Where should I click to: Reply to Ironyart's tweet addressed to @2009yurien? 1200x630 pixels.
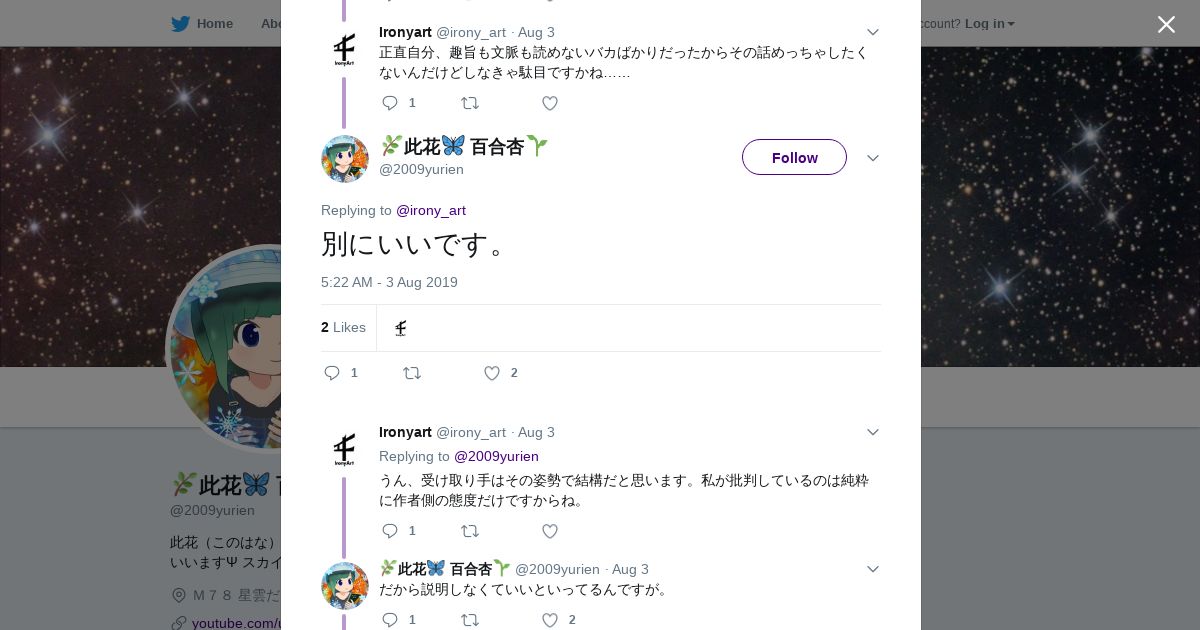point(390,531)
